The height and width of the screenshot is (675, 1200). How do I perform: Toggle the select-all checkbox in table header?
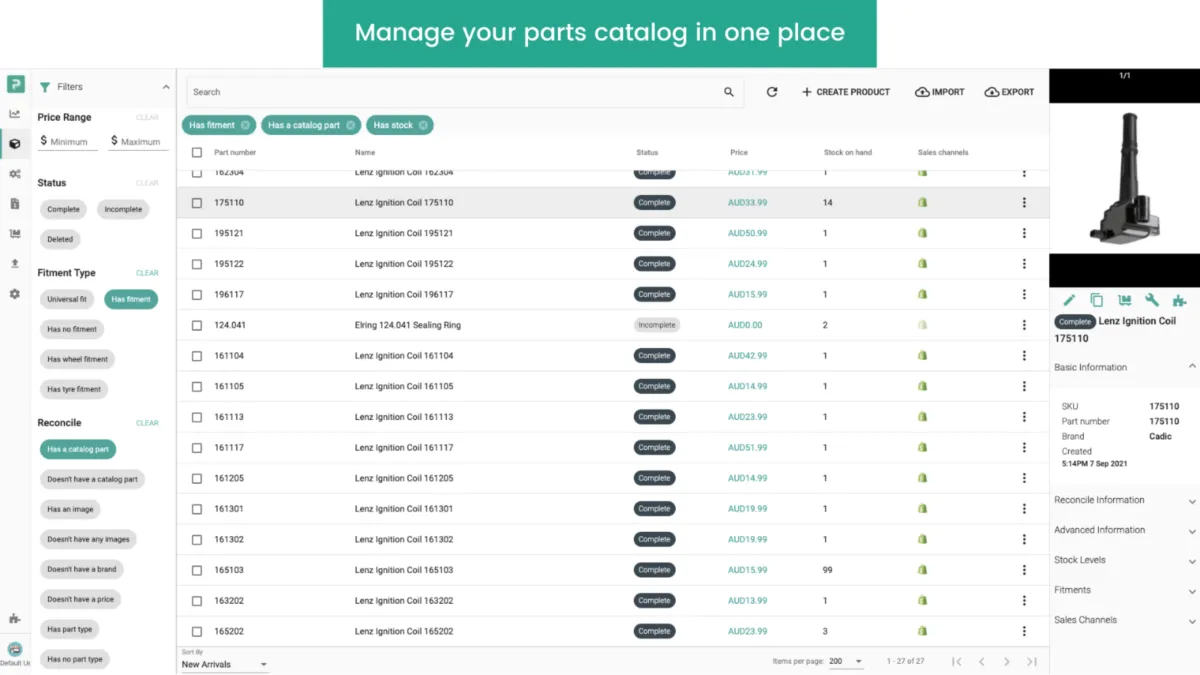click(197, 153)
